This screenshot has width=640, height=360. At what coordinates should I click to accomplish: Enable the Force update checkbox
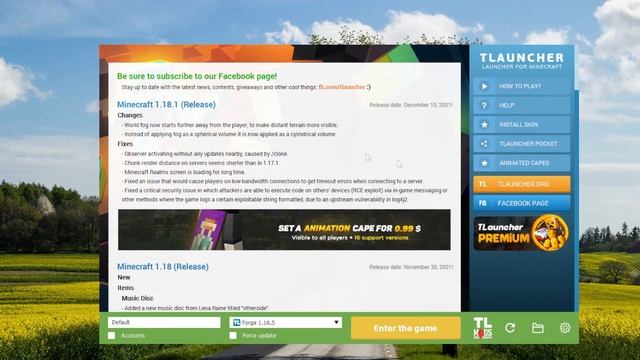(x=233, y=336)
